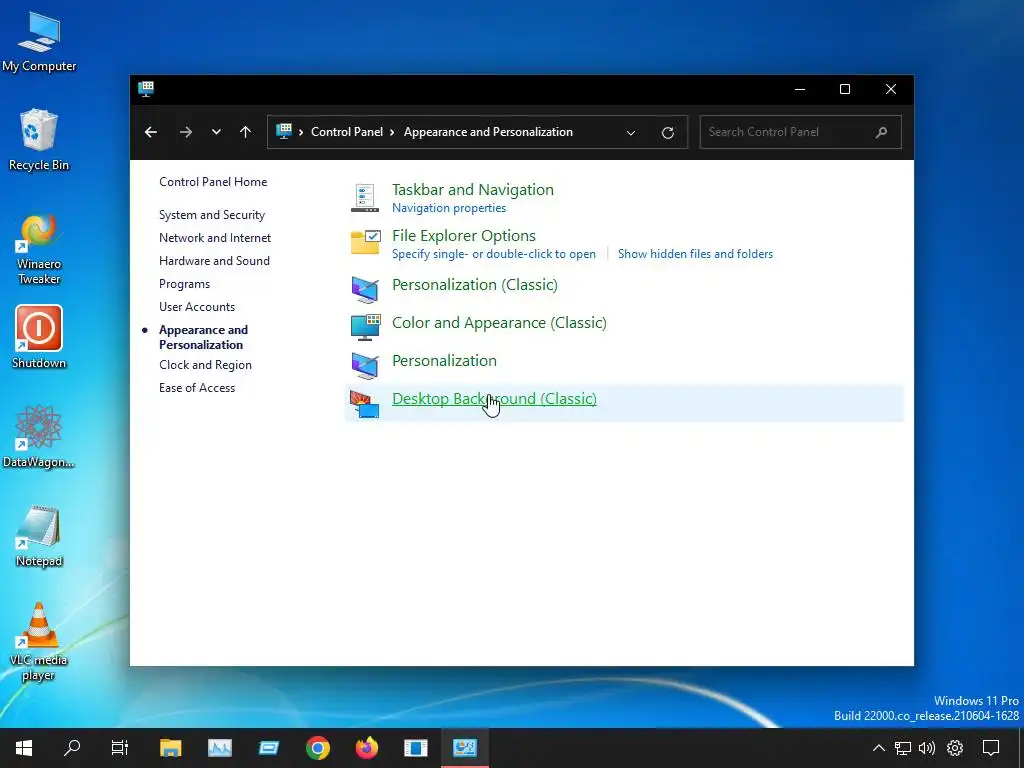The width and height of the screenshot is (1024, 768).
Task: Select Winaero Tweaker desktop shortcut
Action: tap(39, 248)
